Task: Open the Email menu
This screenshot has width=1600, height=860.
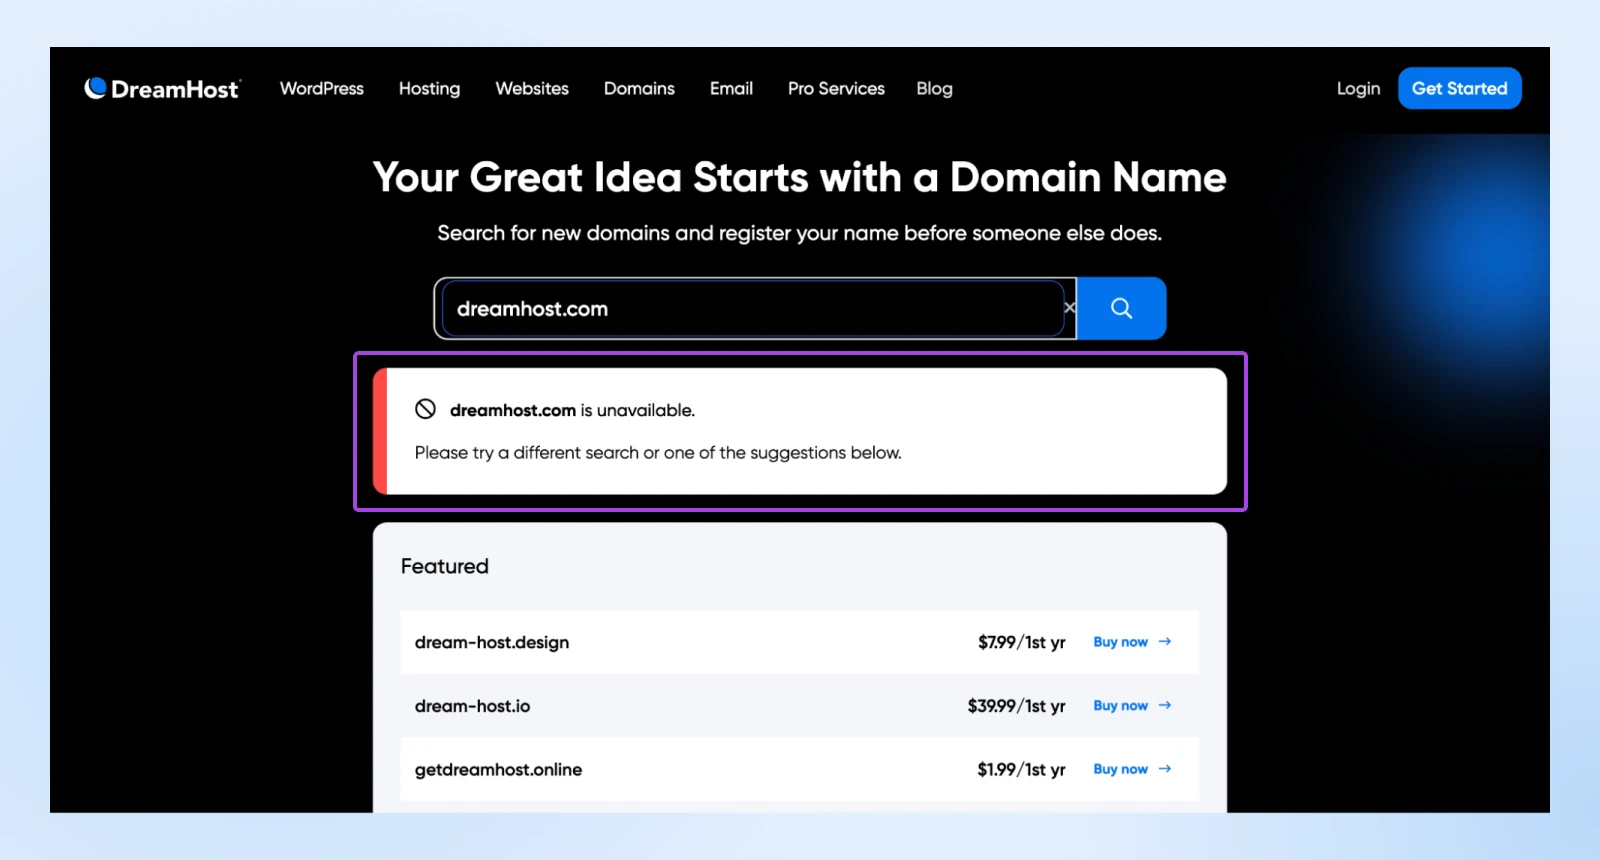Action: [x=731, y=89]
